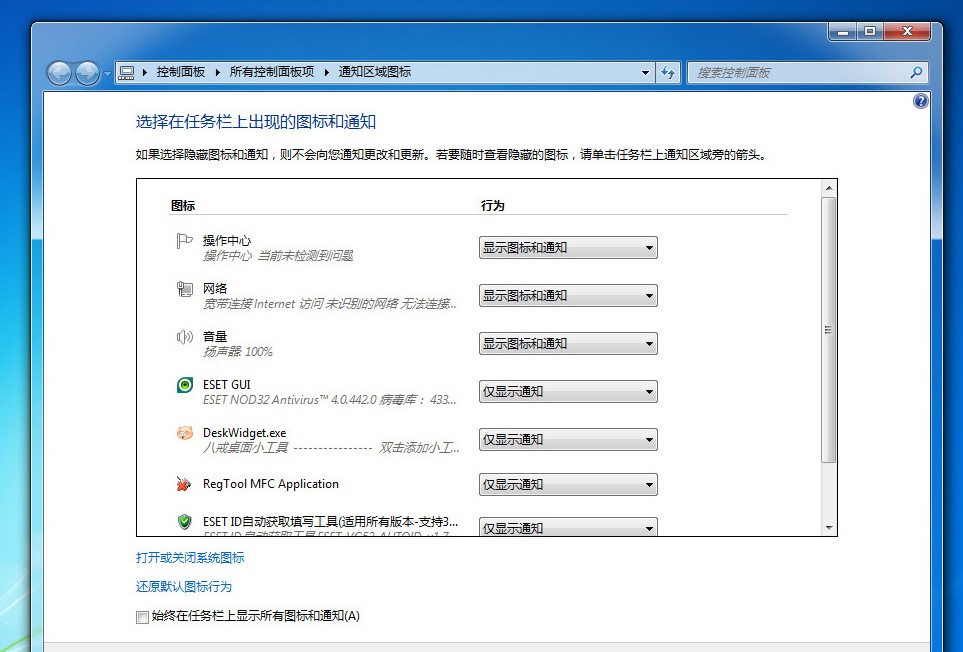Open help with the question mark icon

(x=921, y=101)
